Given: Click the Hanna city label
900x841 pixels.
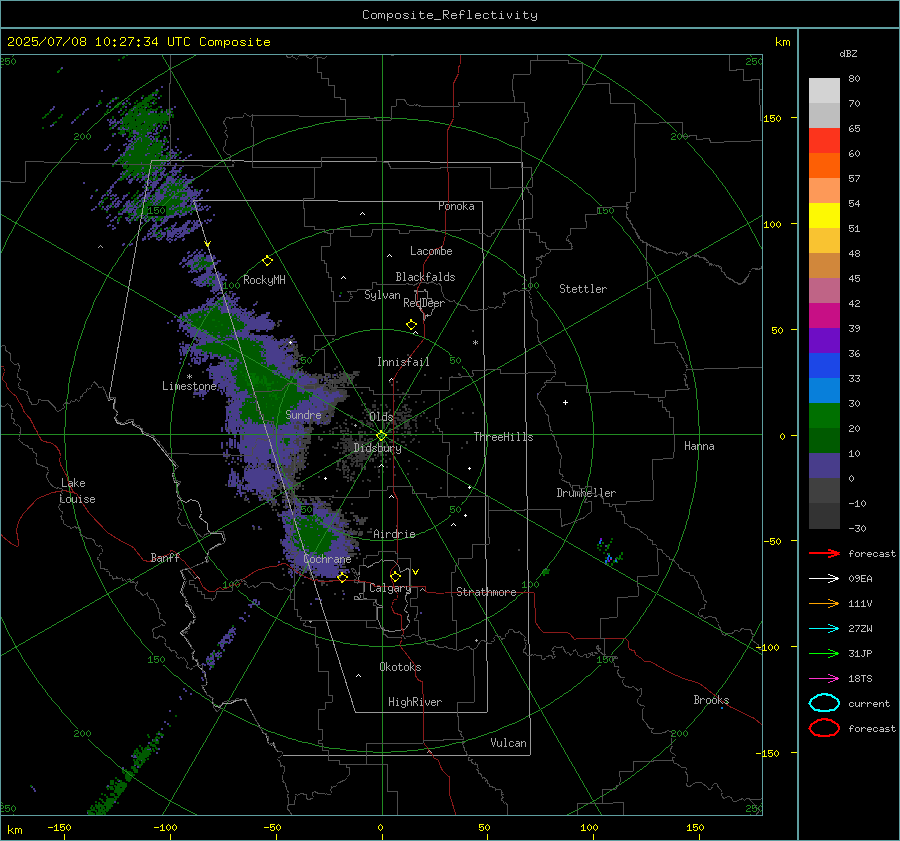Looking at the screenshot, I should 699,446.
